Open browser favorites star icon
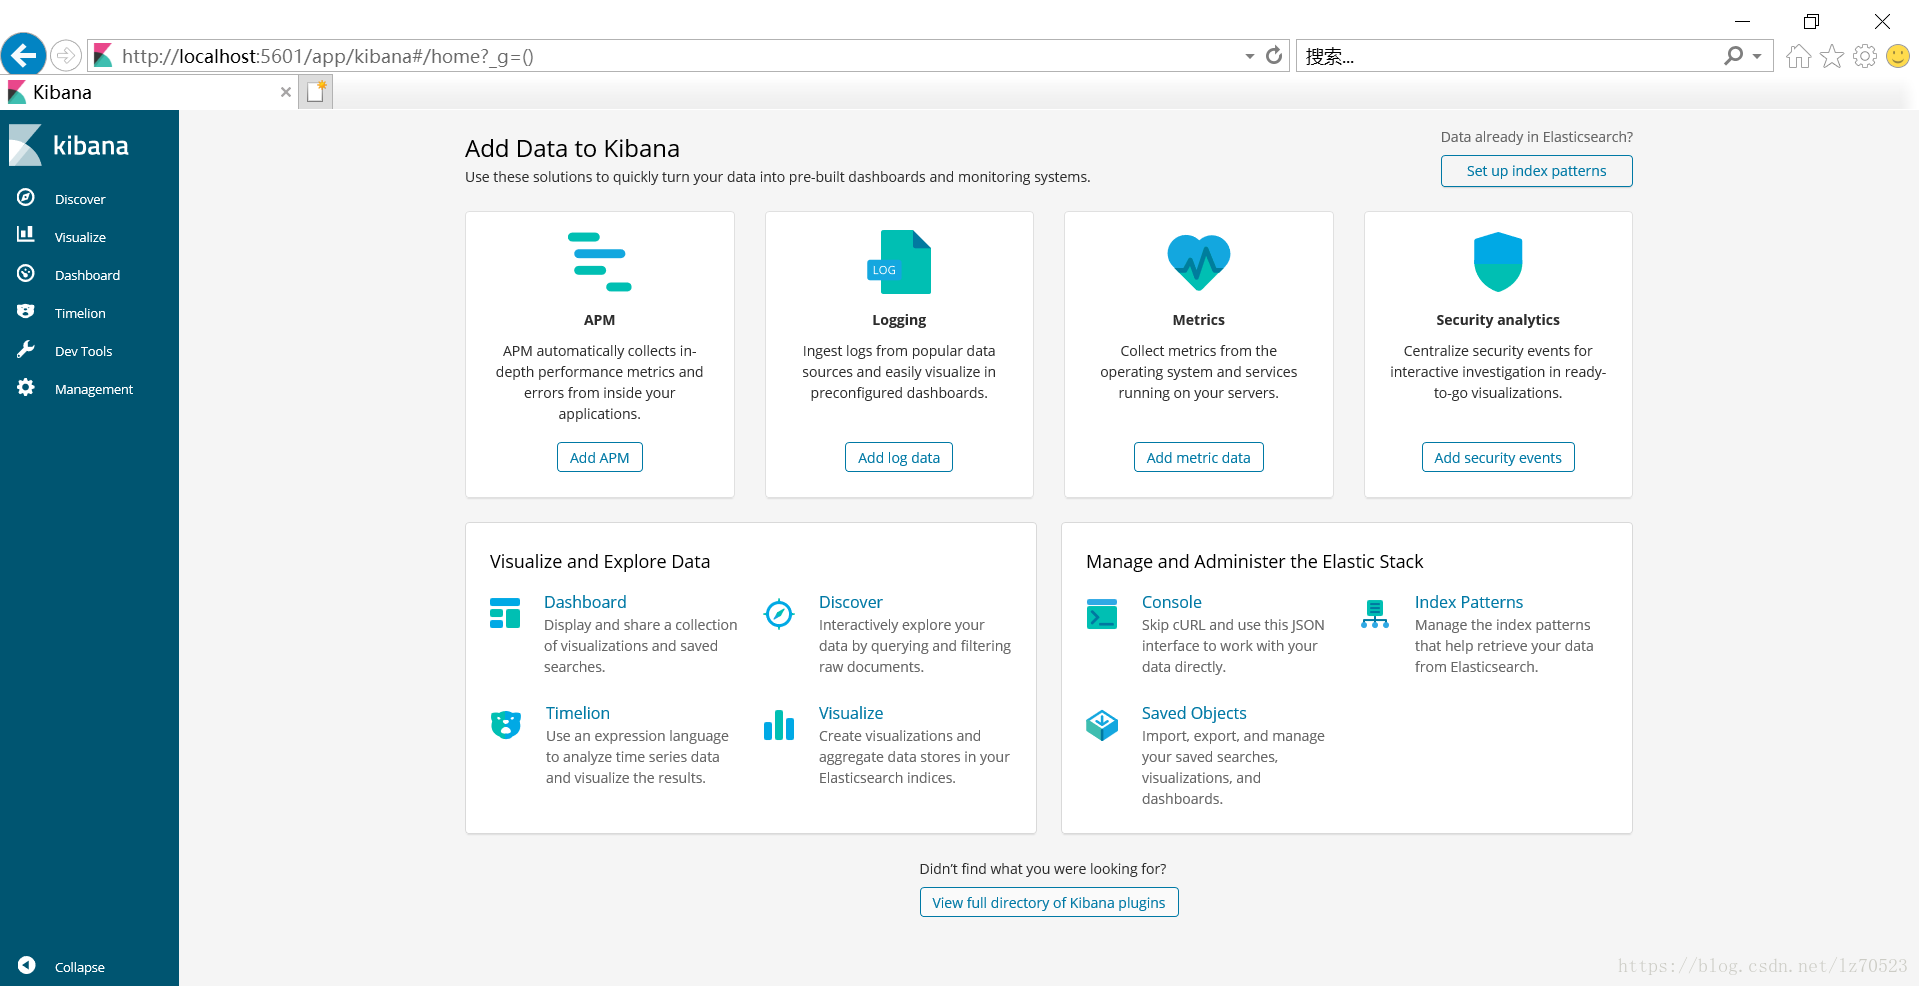Screen dimensions: 1919x986 (1831, 56)
